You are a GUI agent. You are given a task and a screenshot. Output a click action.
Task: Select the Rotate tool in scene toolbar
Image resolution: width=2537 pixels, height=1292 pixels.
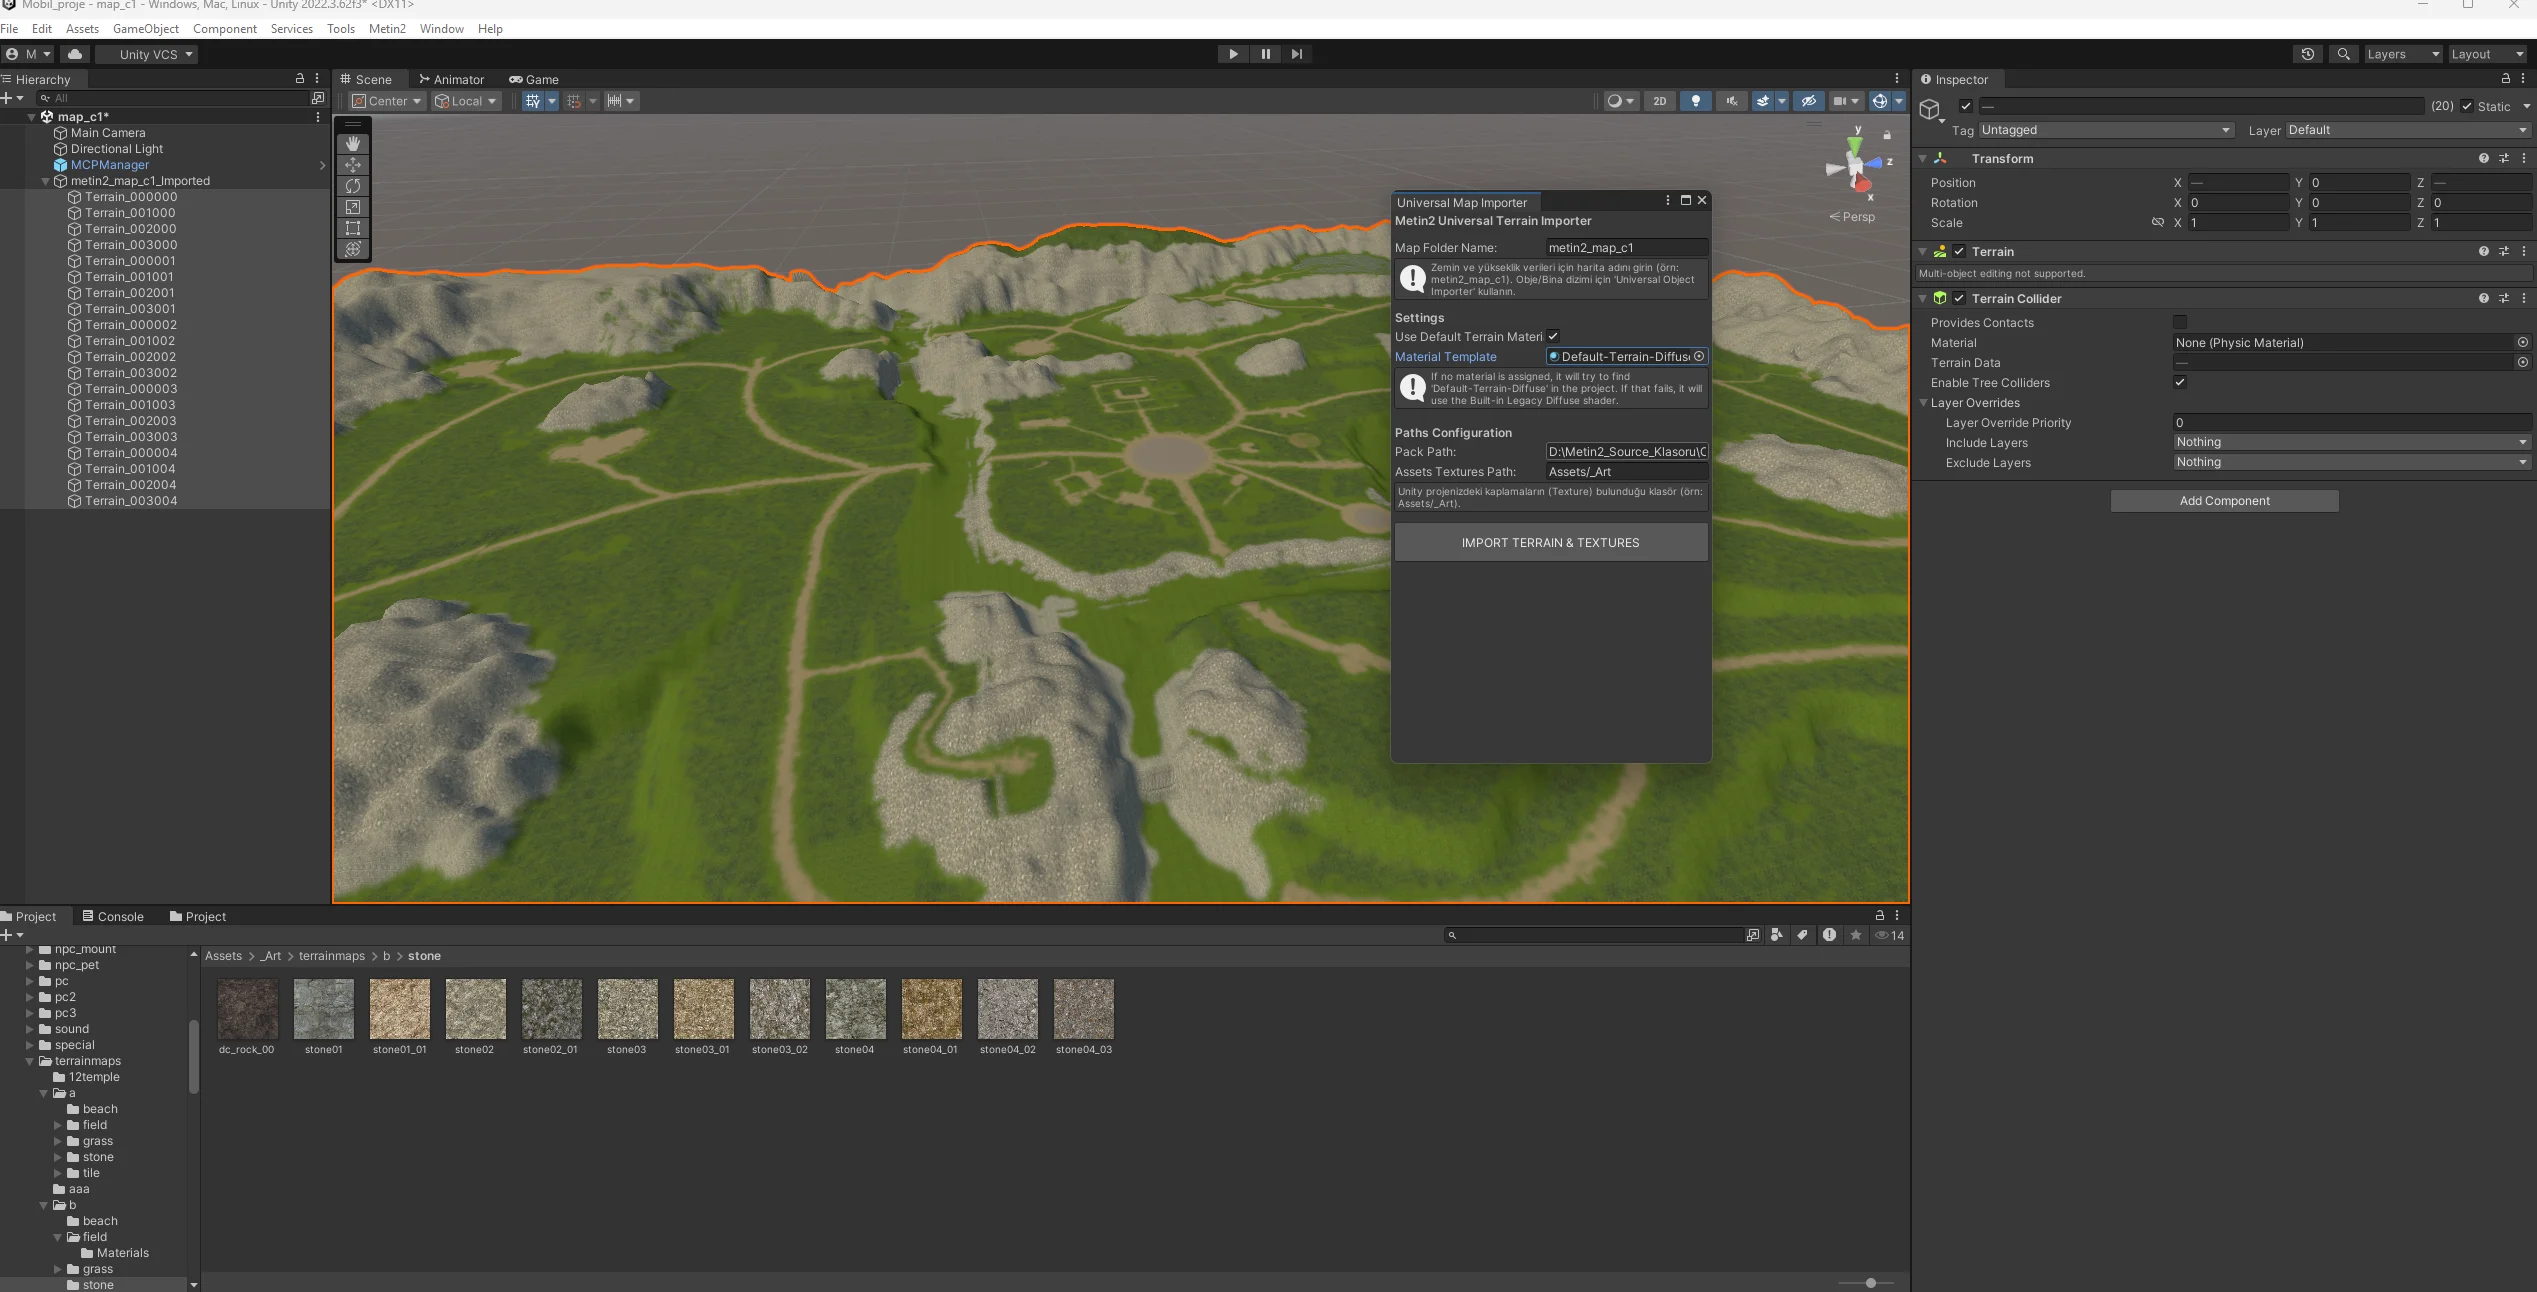point(352,186)
